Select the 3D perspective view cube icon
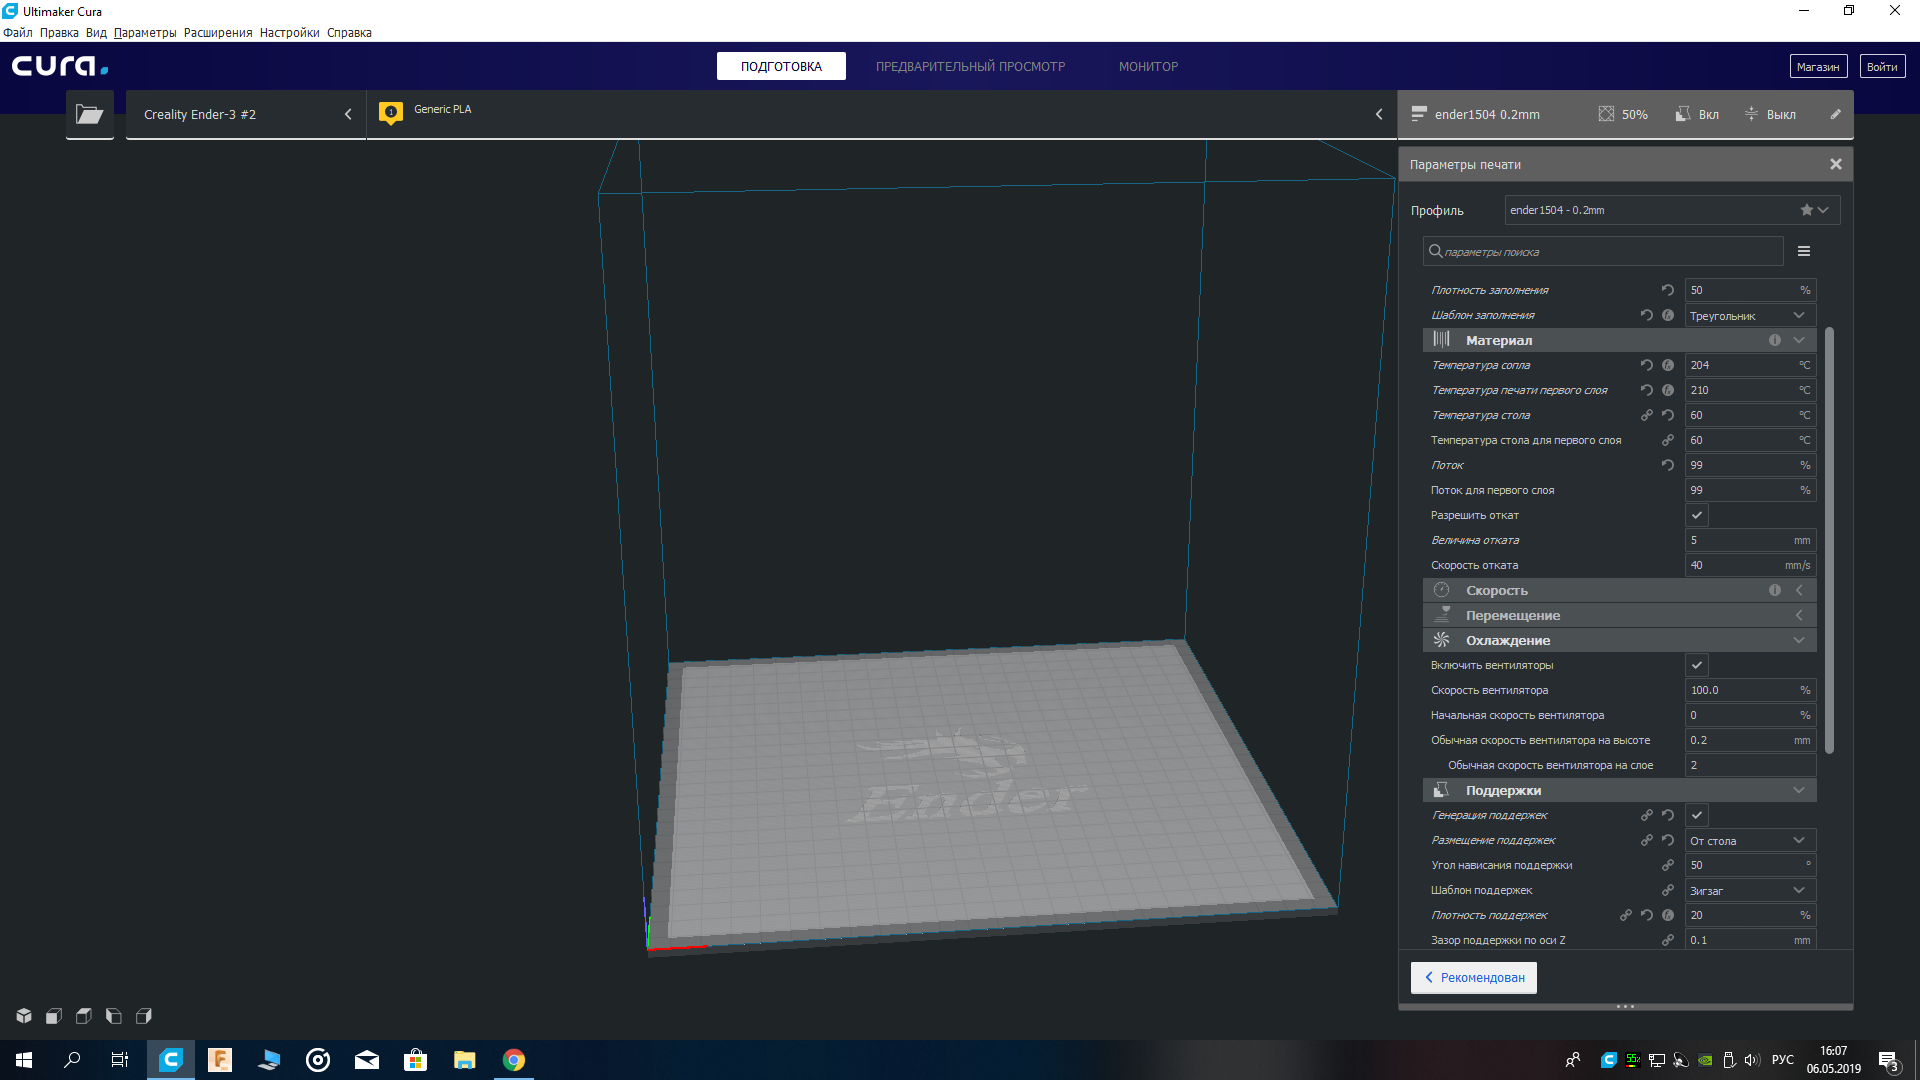1920x1080 pixels. click(x=24, y=1016)
